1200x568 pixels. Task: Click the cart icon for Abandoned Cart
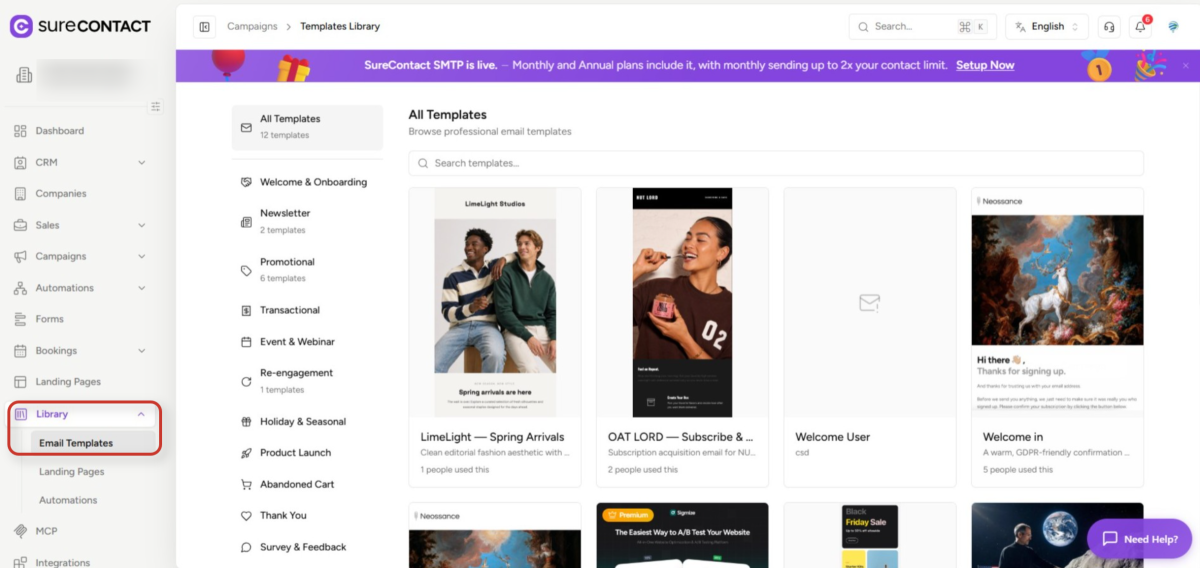(246, 484)
